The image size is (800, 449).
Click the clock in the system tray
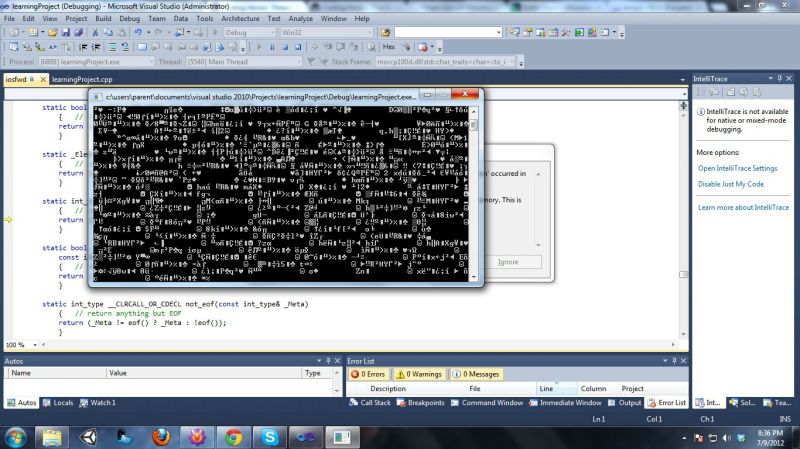[x=770, y=437]
